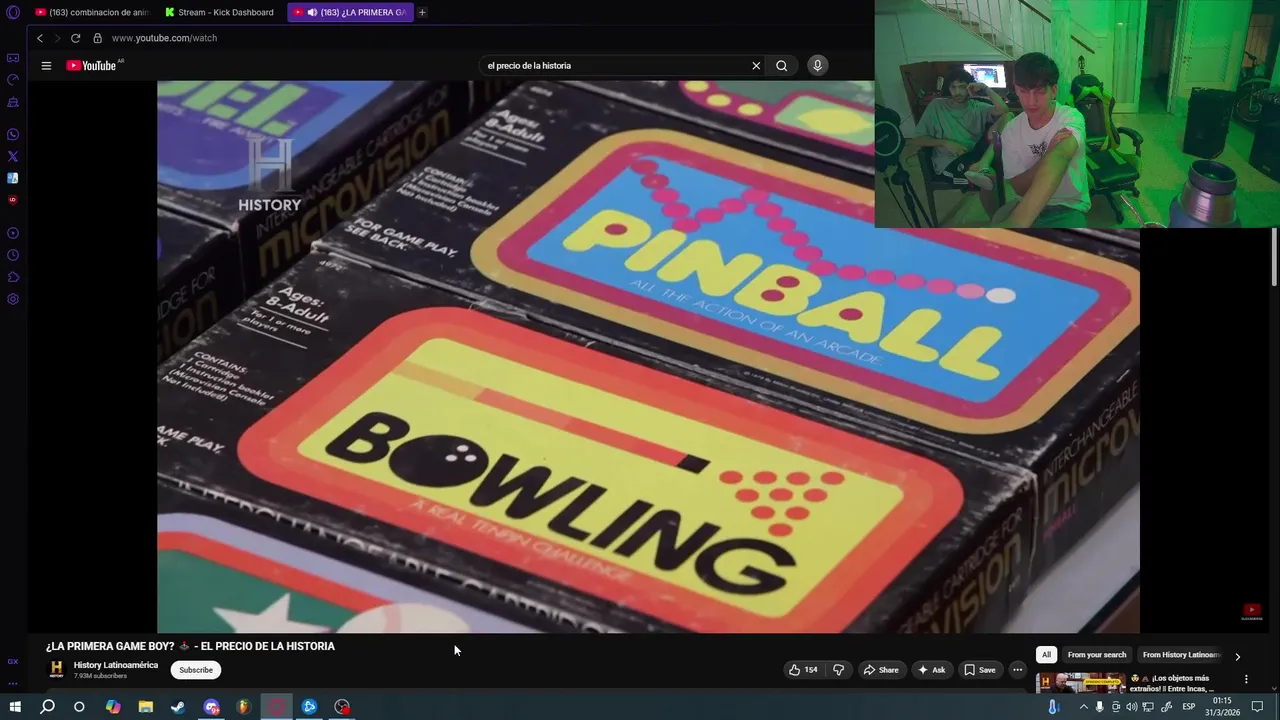Viewport: 1280px width, 720px height.
Task: Select the 'From History Latinoamérica' chip
Action: tap(1181, 655)
